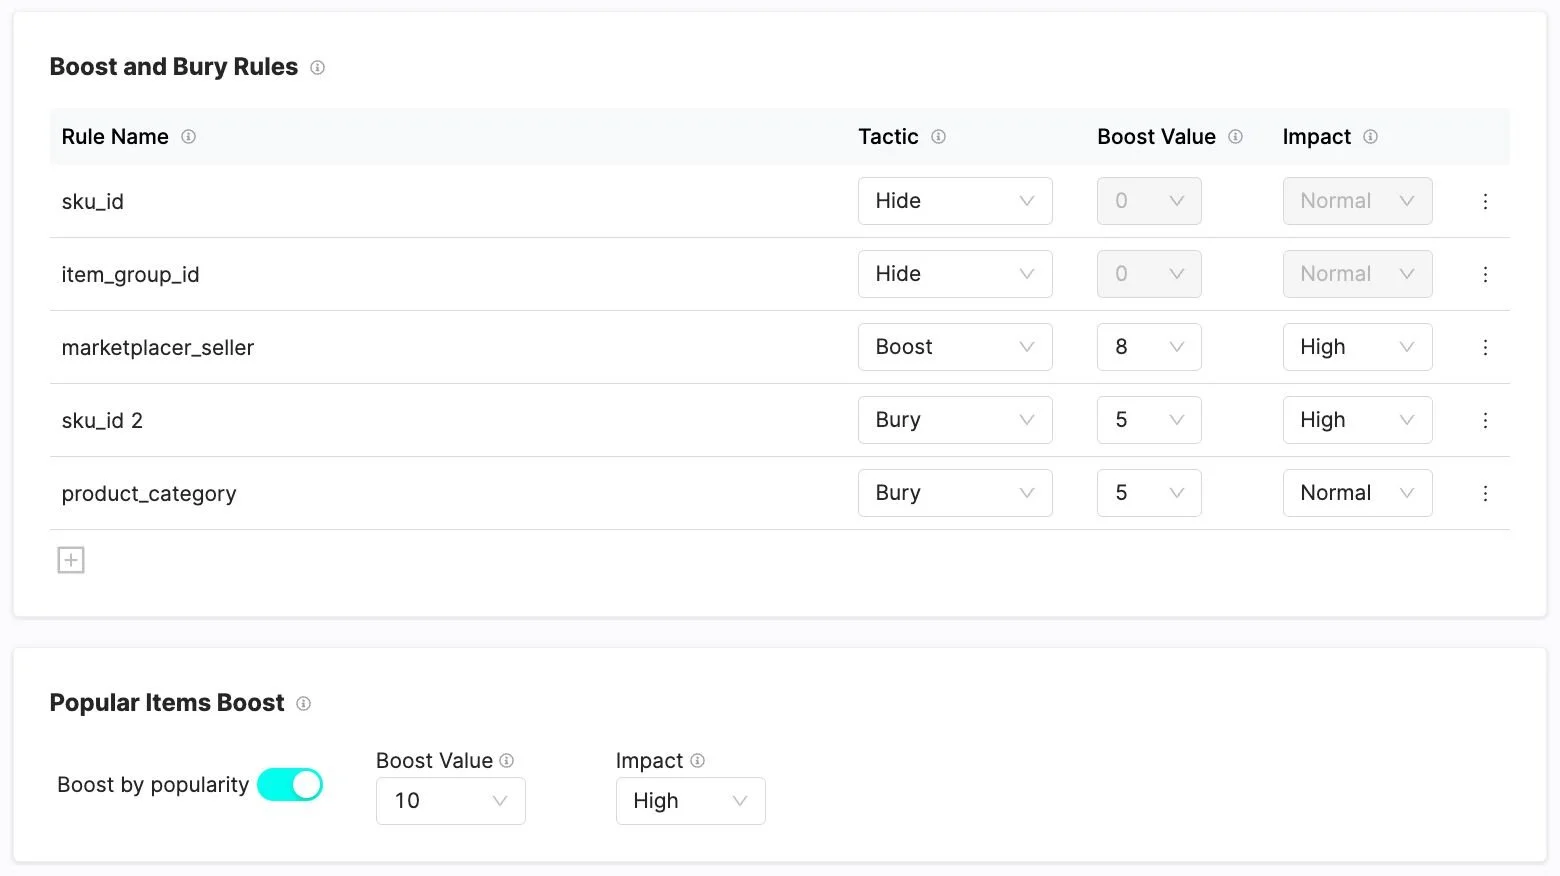1560x876 pixels.
Task: Open more options menu for sku_id row
Action: (1485, 201)
